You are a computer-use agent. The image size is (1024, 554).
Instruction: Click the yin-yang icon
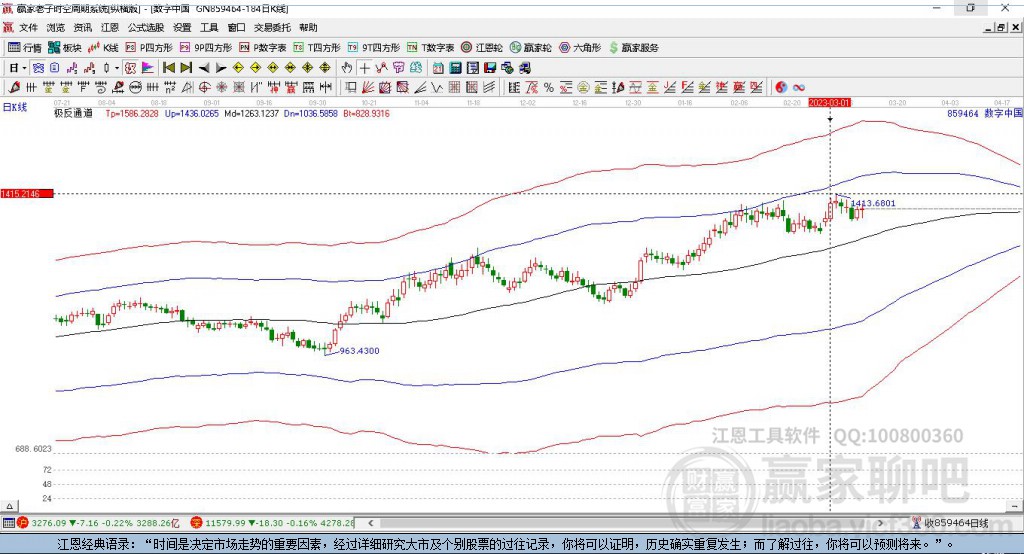pos(781,87)
